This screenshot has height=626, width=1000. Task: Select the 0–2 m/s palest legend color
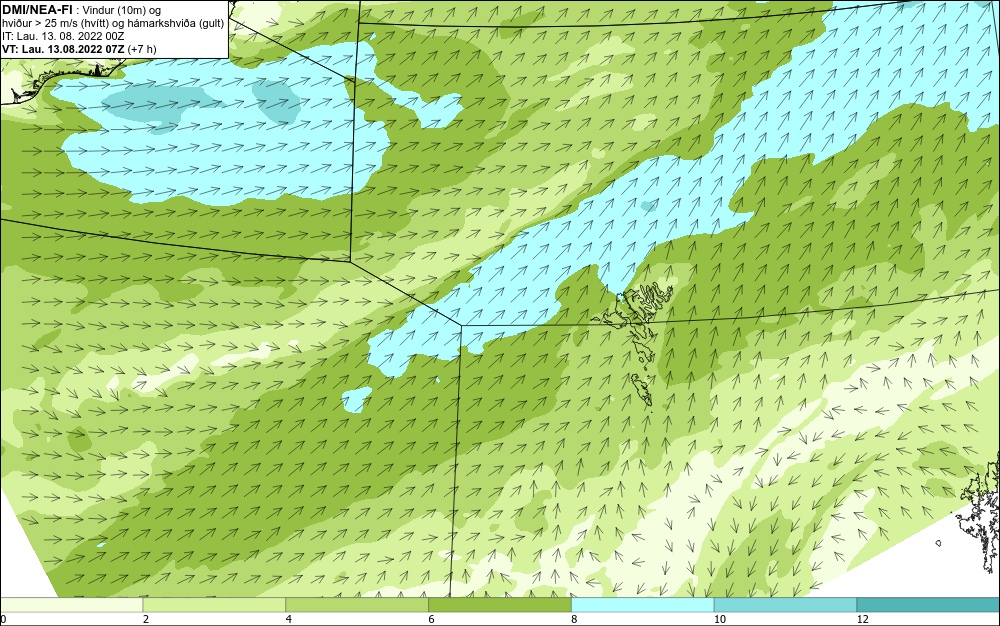[x=71, y=605]
